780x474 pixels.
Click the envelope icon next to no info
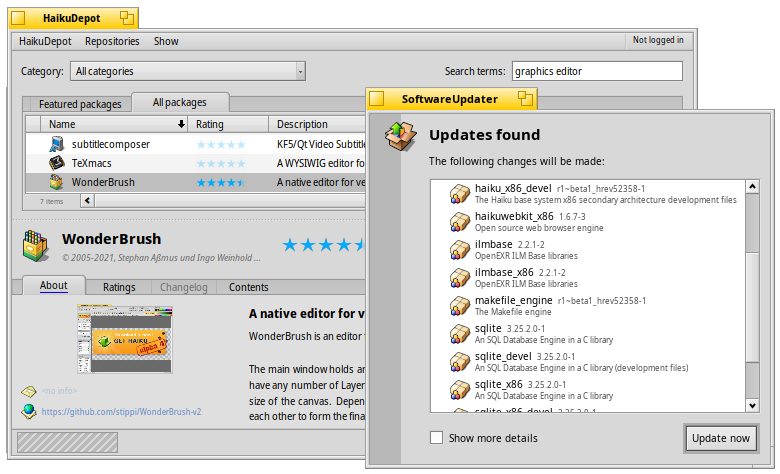click(29, 391)
